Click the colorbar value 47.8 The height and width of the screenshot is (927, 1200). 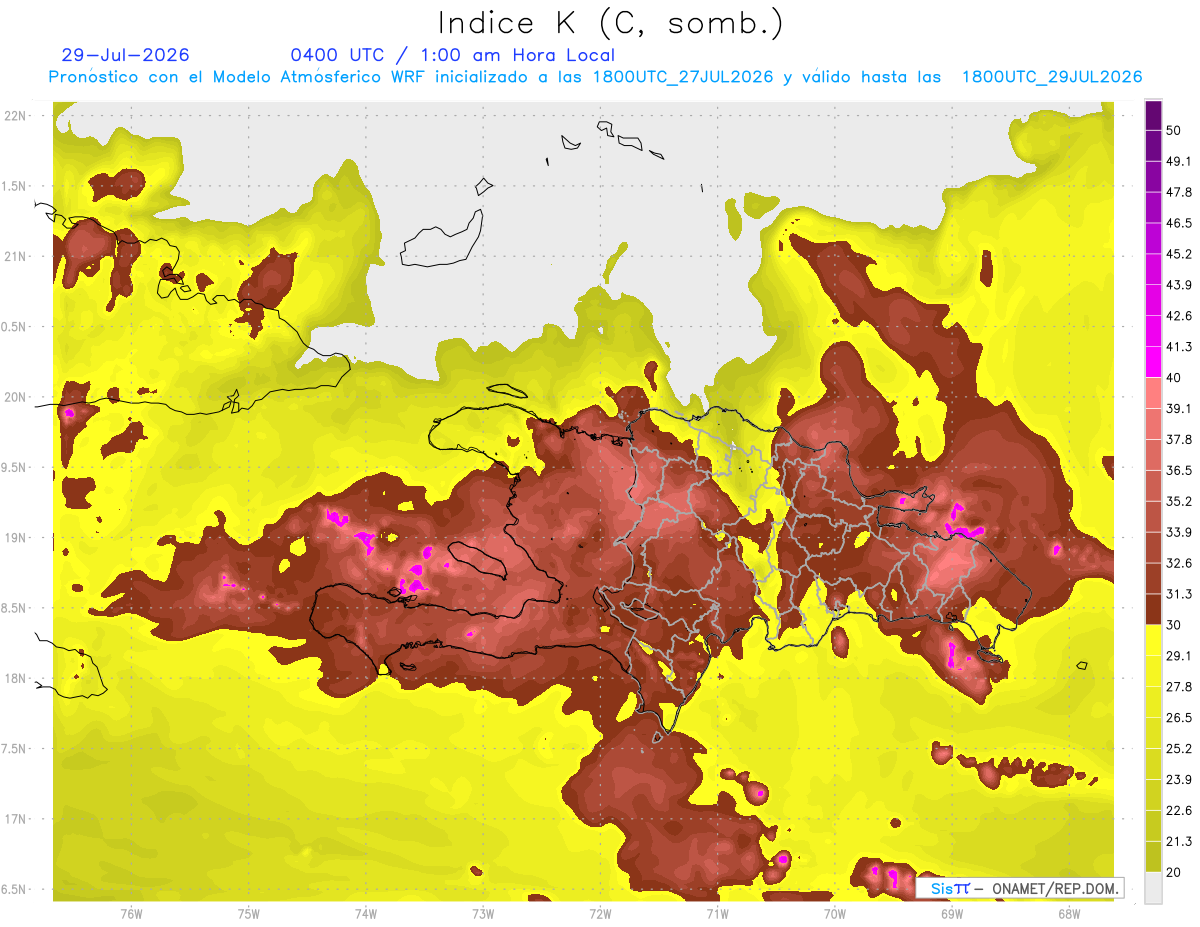point(1179,192)
